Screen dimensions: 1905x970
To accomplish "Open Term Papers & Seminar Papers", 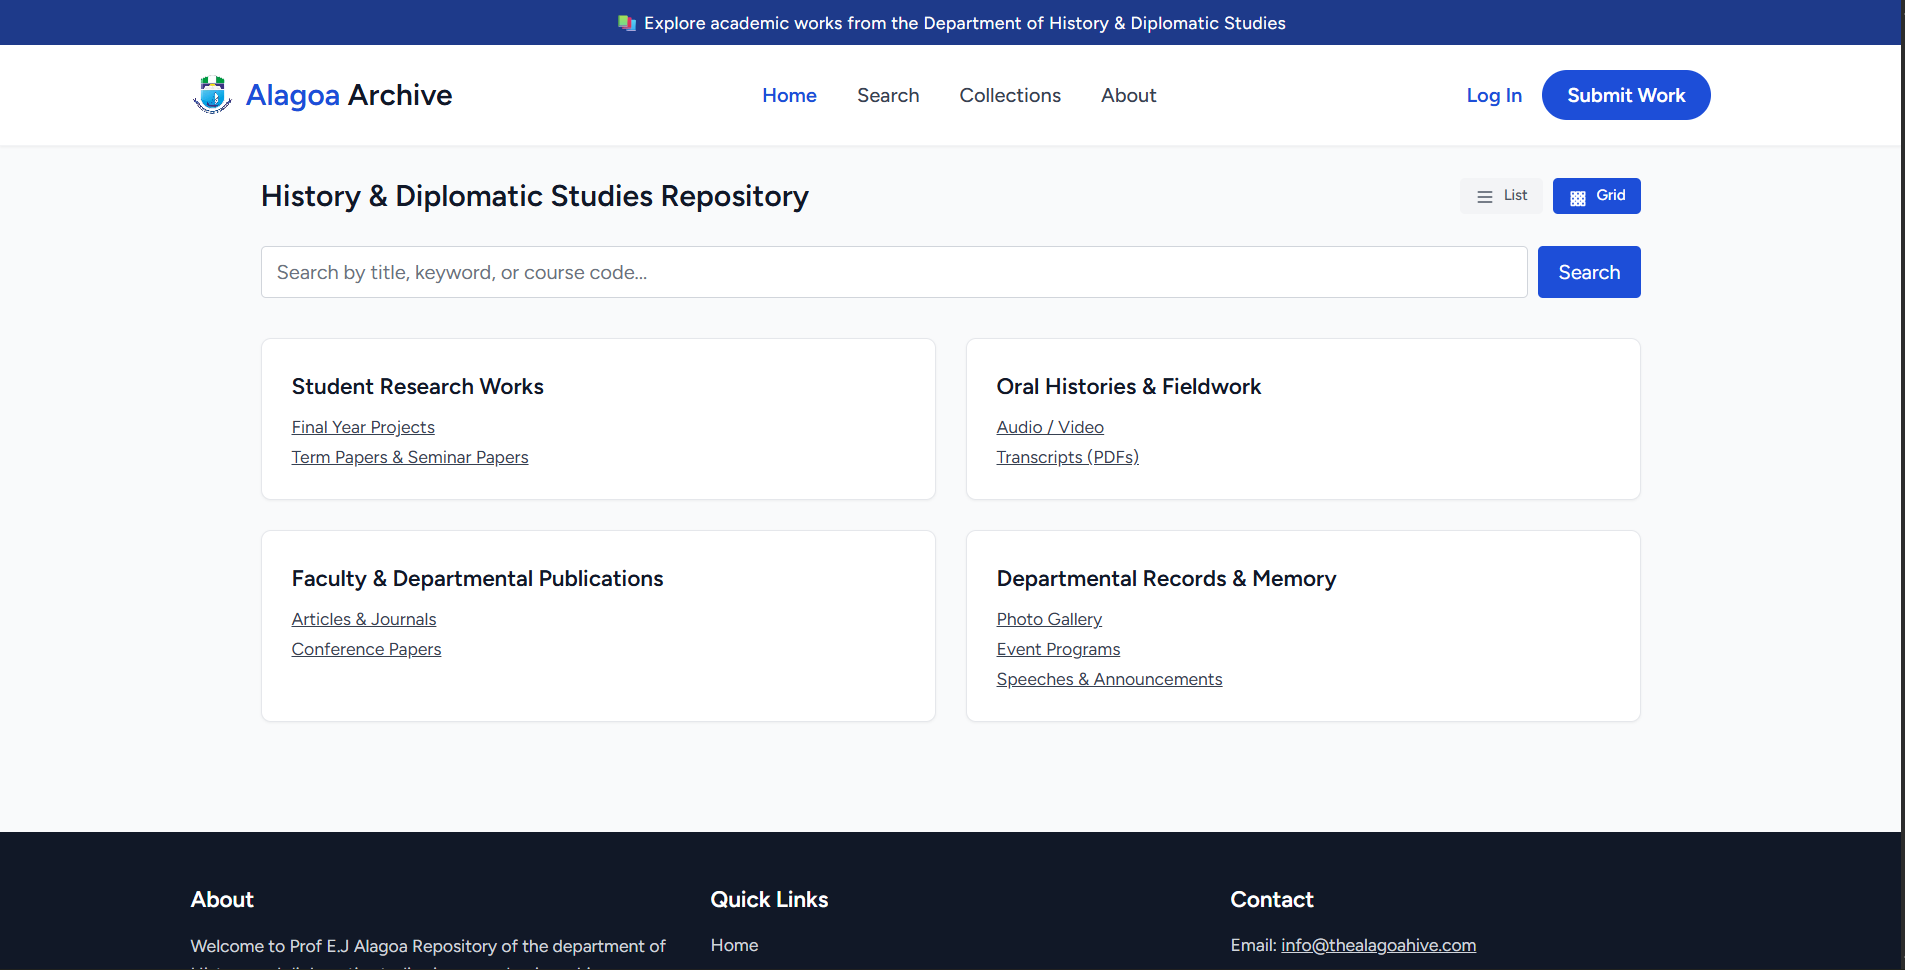I will click(x=410, y=457).
